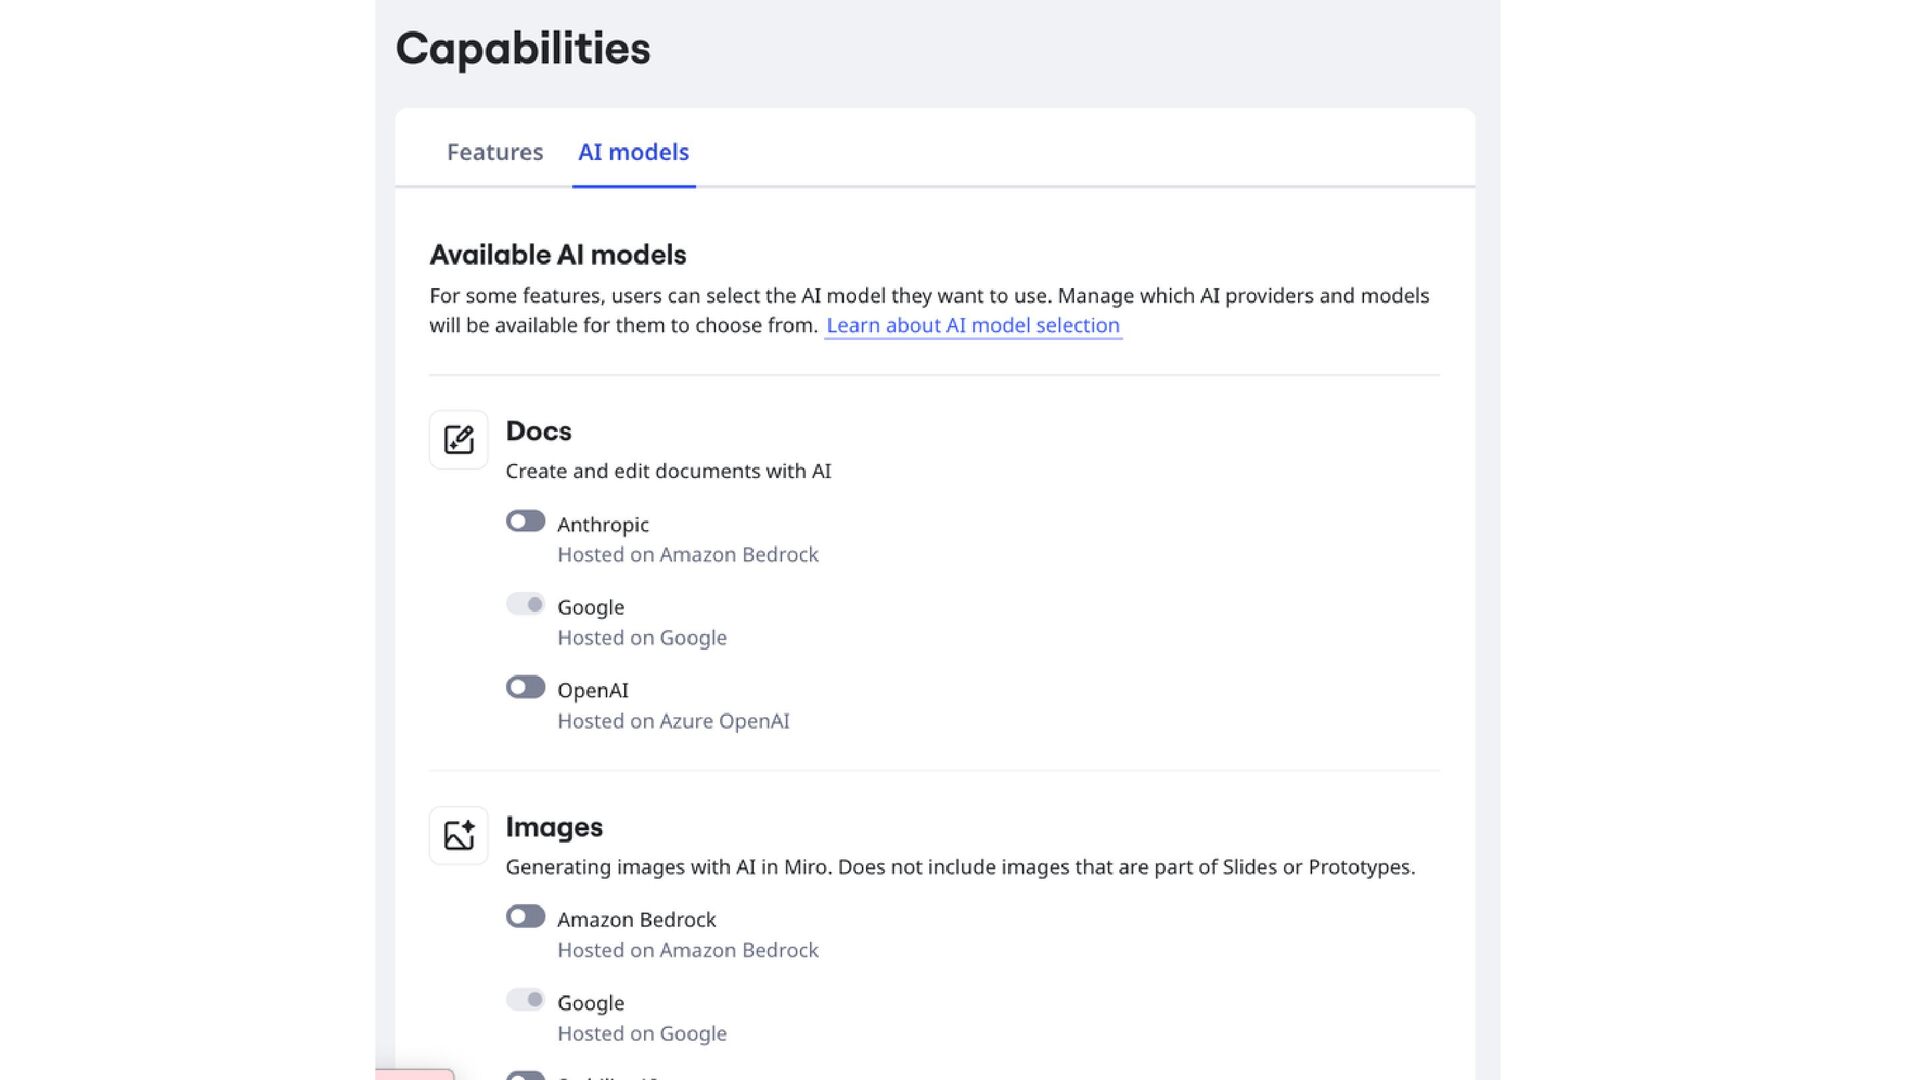Toggle Amazon Bedrock for Images
The height and width of the screenshot is (1080, 1920).
525,916
